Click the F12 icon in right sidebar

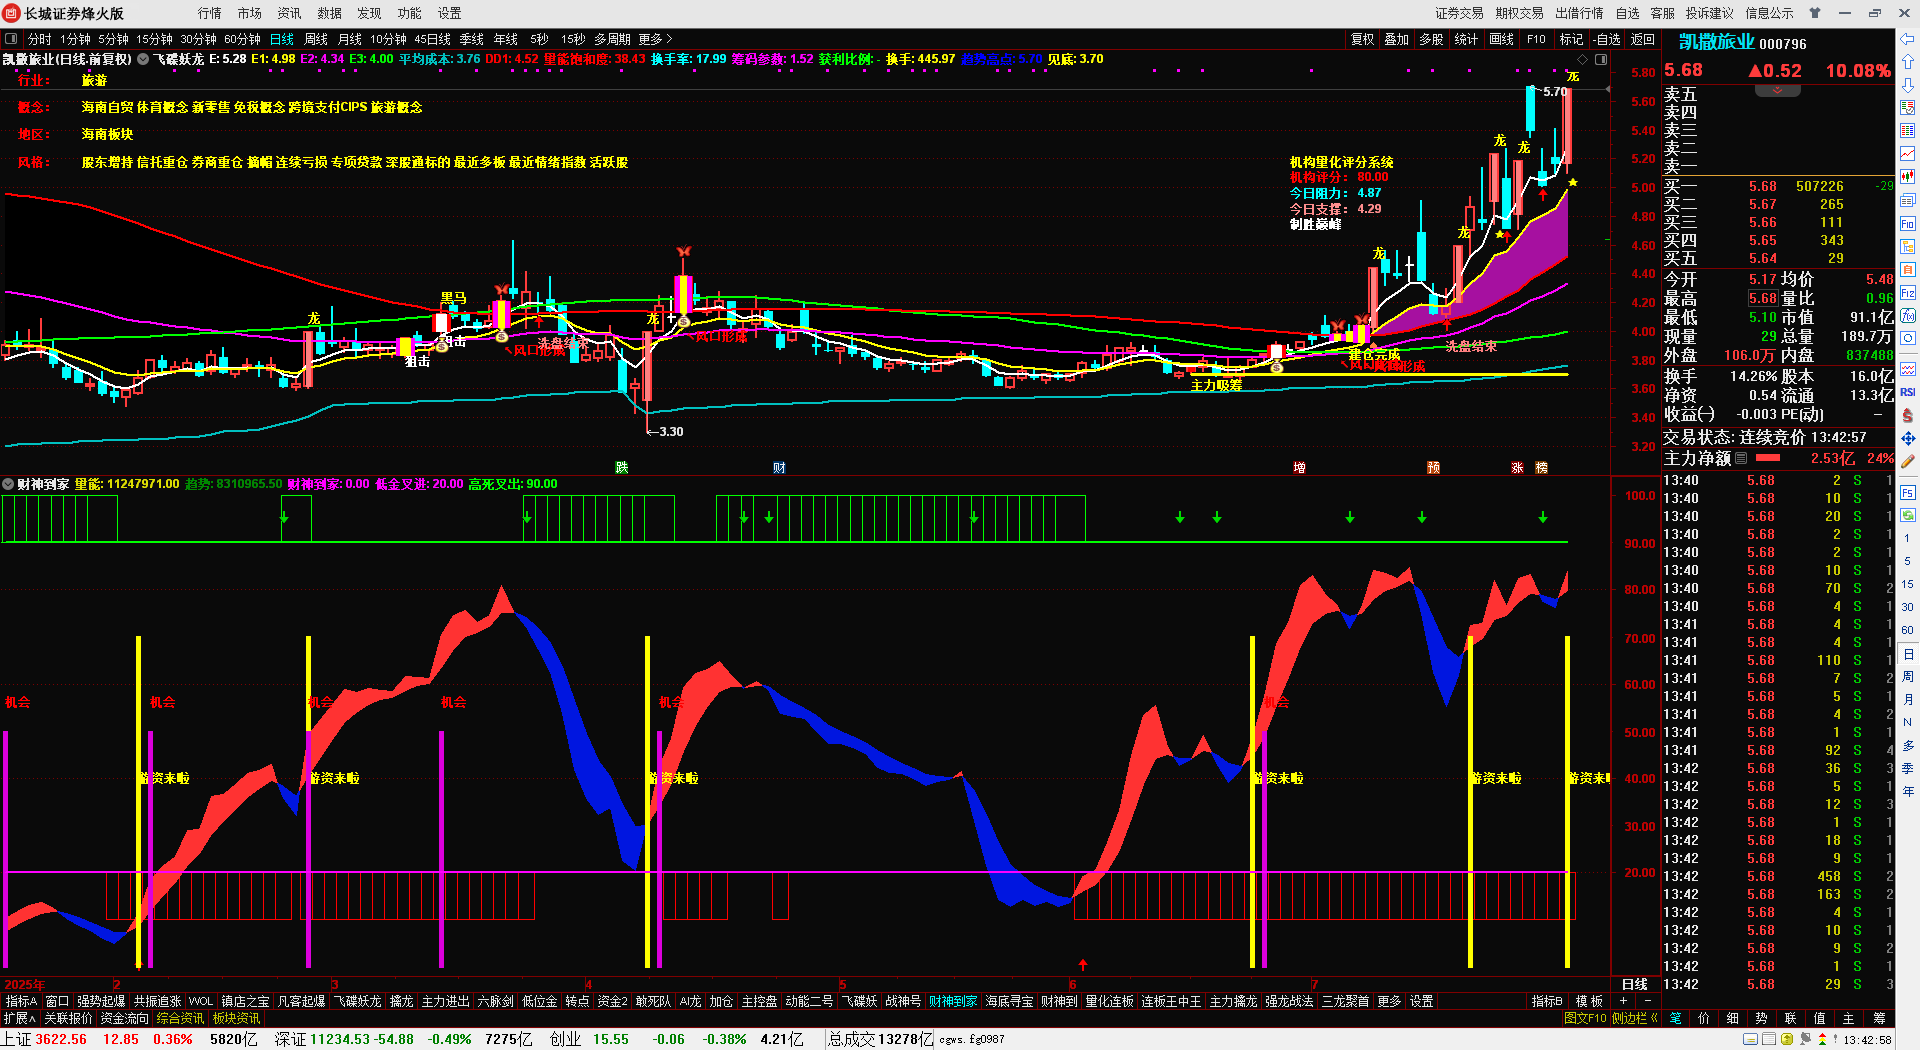[1908, 293]
